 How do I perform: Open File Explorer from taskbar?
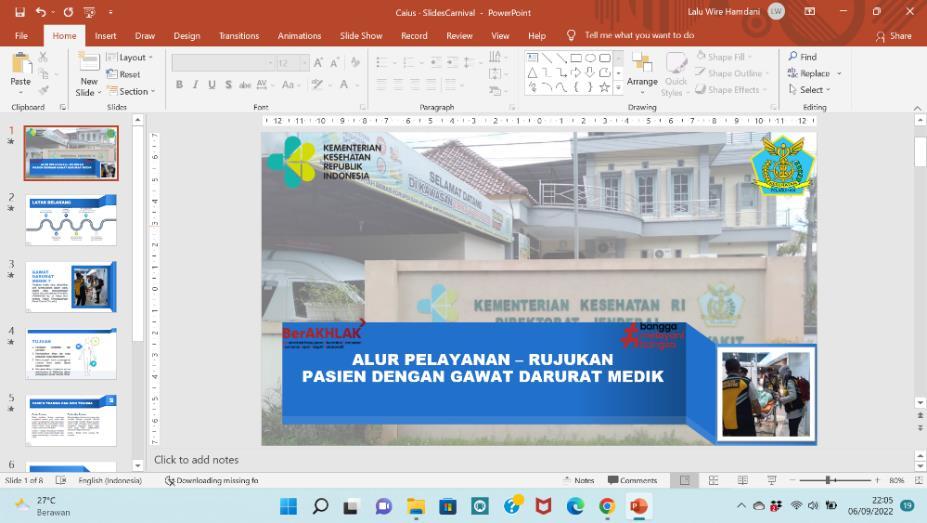pos(416,506)
